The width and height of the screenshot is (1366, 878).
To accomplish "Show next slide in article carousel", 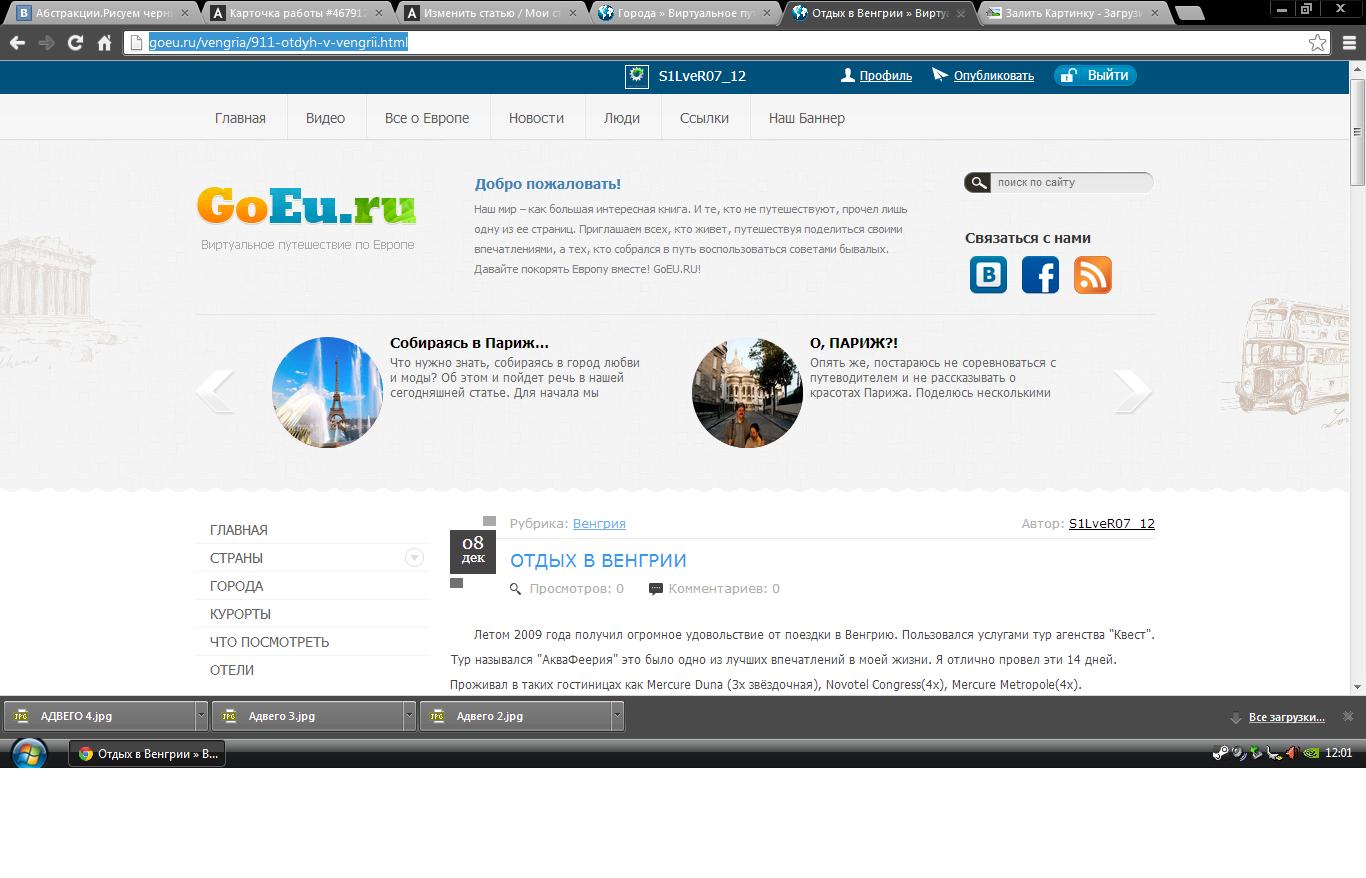I will (1133, 391).
